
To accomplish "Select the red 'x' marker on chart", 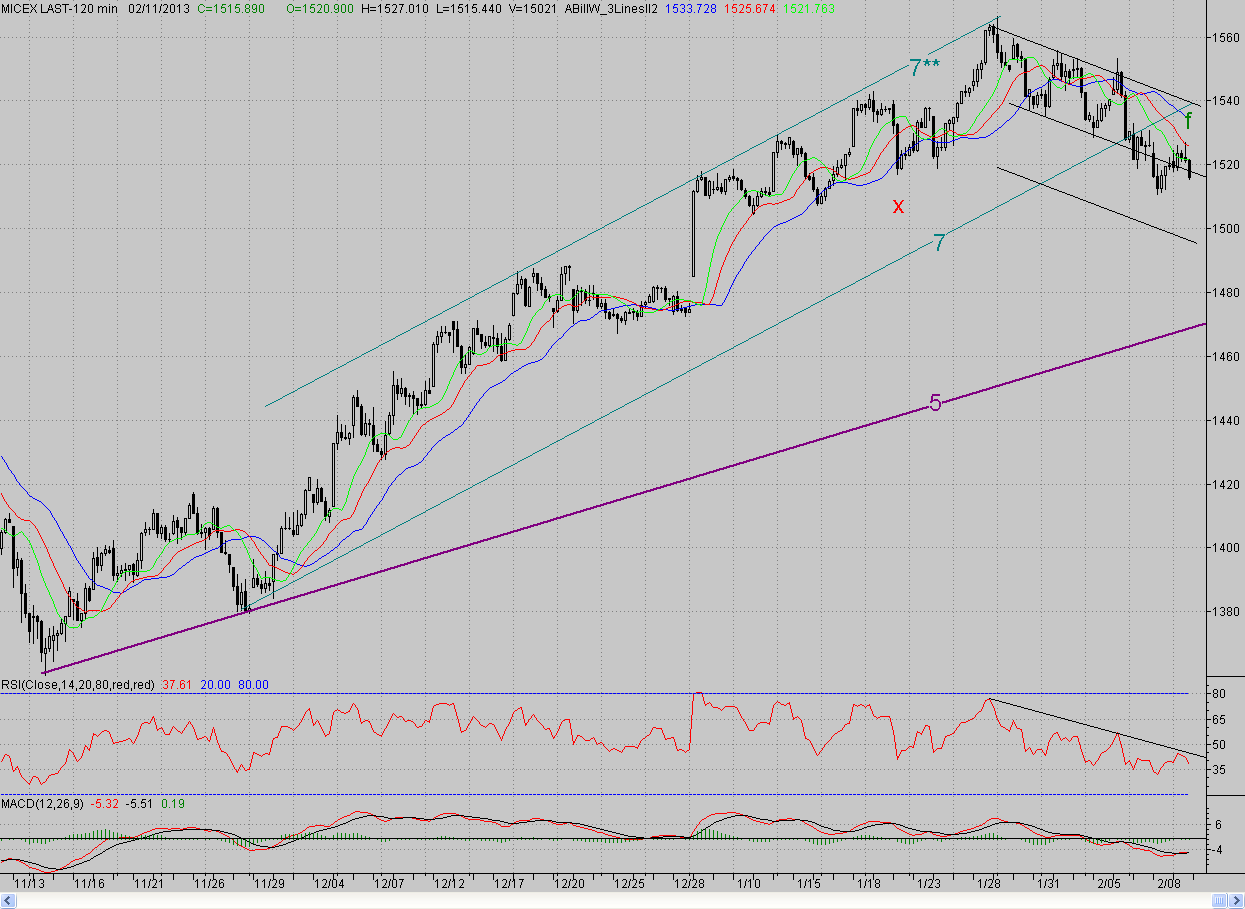I will coord(898,206).
